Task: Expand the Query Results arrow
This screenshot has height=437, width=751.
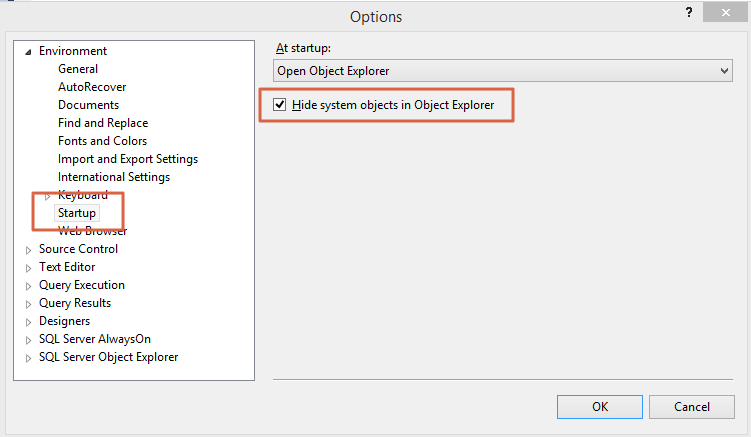Action: (x=28, y=304)
